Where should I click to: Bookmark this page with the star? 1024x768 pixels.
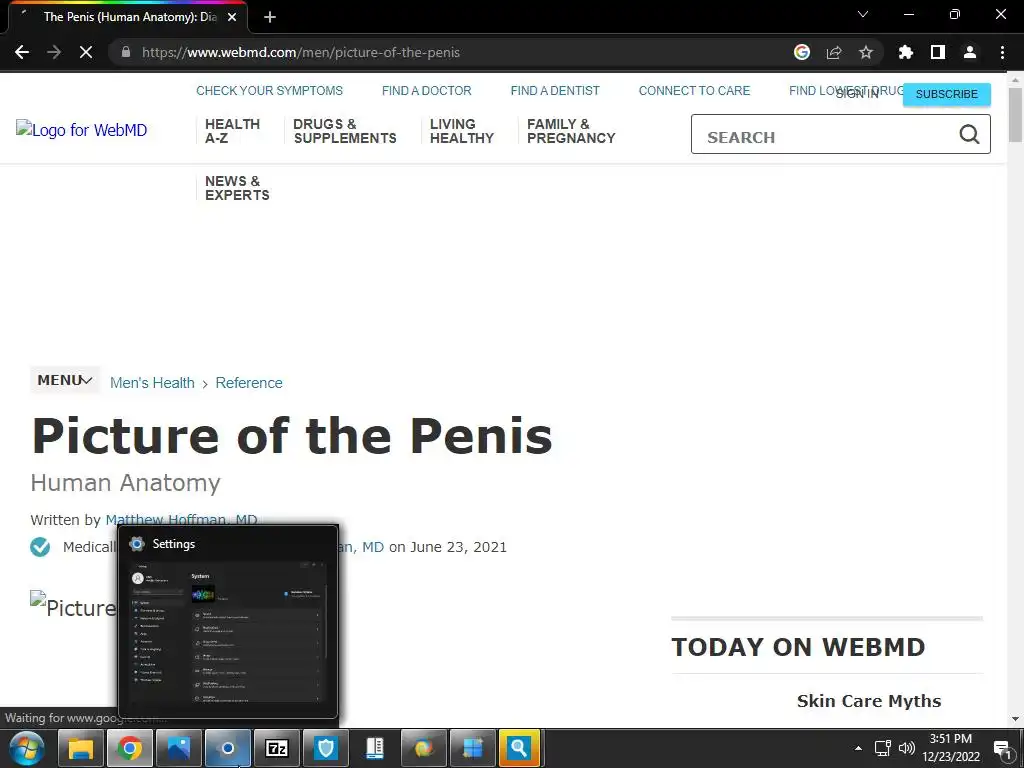[866, 52]
